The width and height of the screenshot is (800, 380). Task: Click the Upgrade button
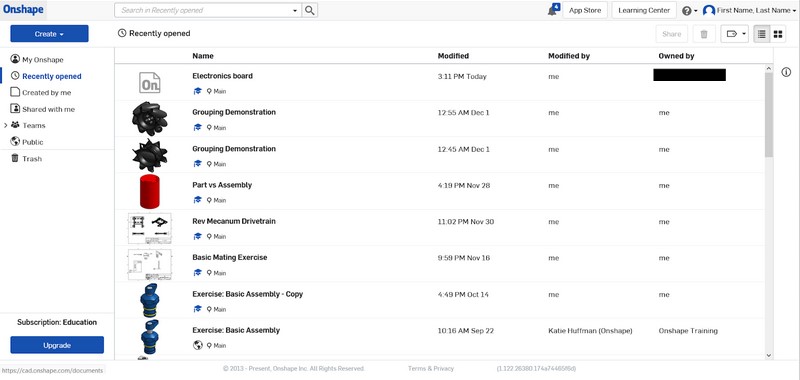tap(57, 345)
